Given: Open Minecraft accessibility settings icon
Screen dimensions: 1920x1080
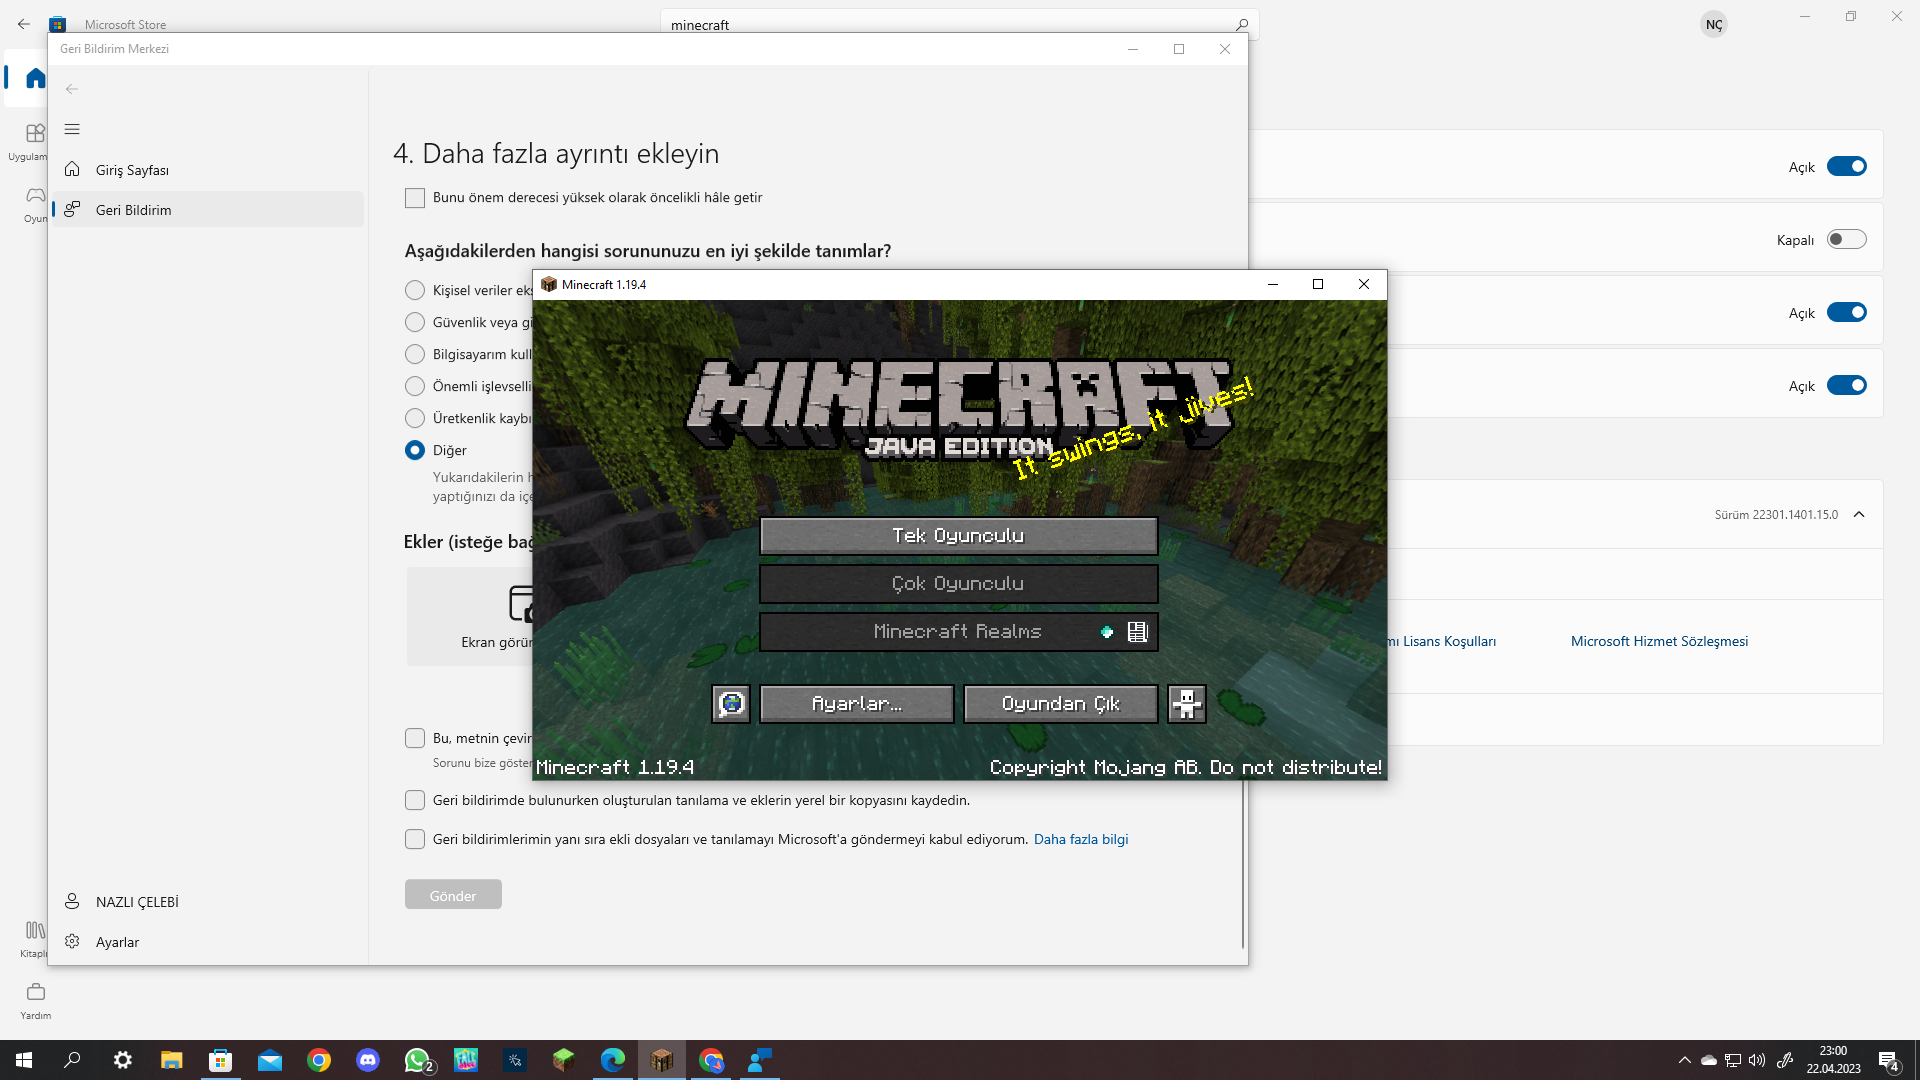Looking at the screenshot, I should tap(1187, 704).
